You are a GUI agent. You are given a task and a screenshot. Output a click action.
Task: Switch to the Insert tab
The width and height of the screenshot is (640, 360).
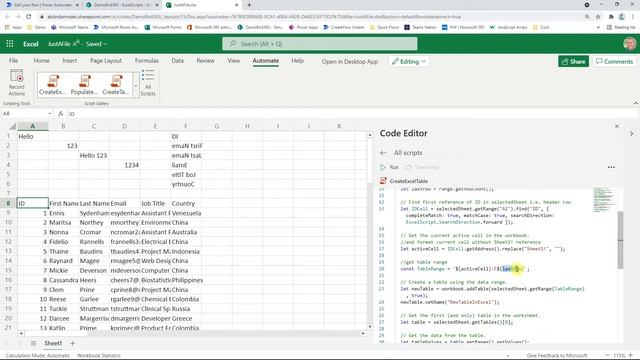point(70,60)
